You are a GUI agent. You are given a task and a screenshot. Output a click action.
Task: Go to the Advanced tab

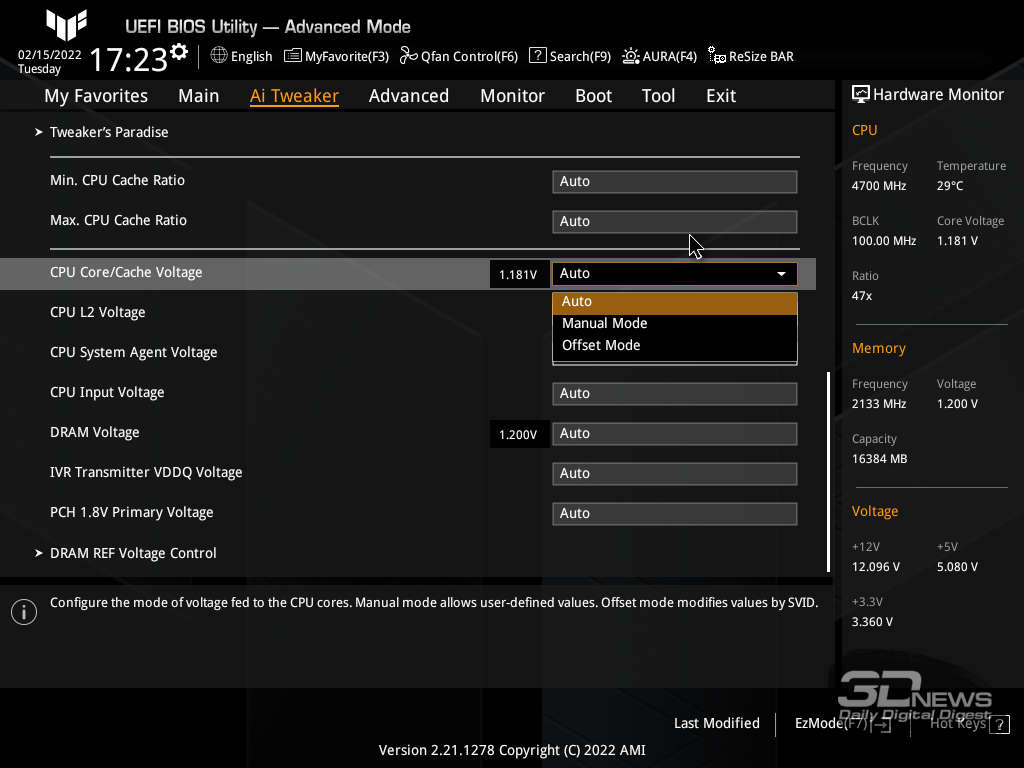click(409, 96)
